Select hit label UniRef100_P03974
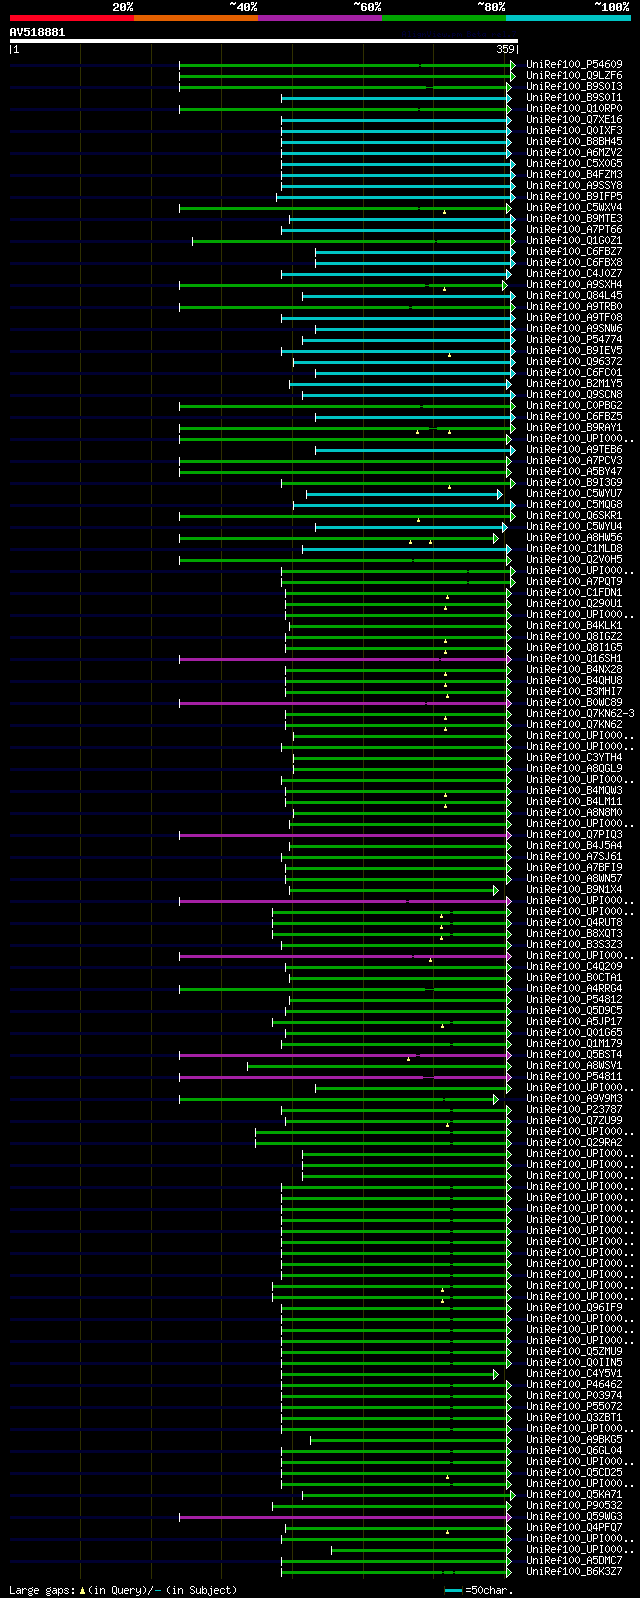 [574, 1395]
